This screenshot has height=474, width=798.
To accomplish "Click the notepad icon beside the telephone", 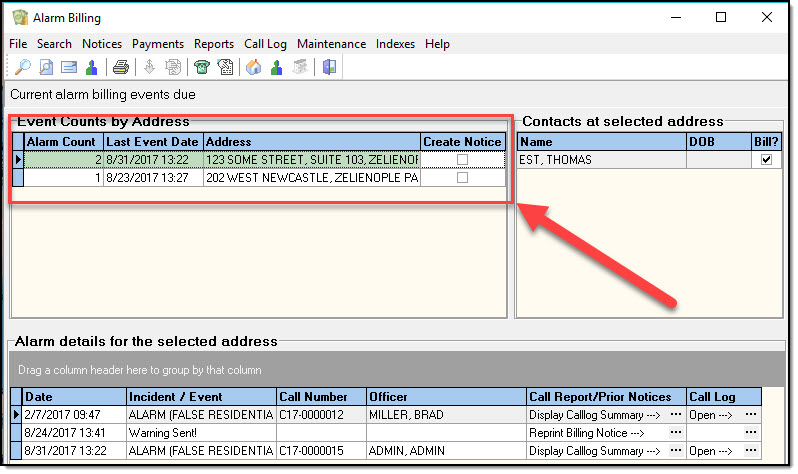I will (x=226, y=67).
